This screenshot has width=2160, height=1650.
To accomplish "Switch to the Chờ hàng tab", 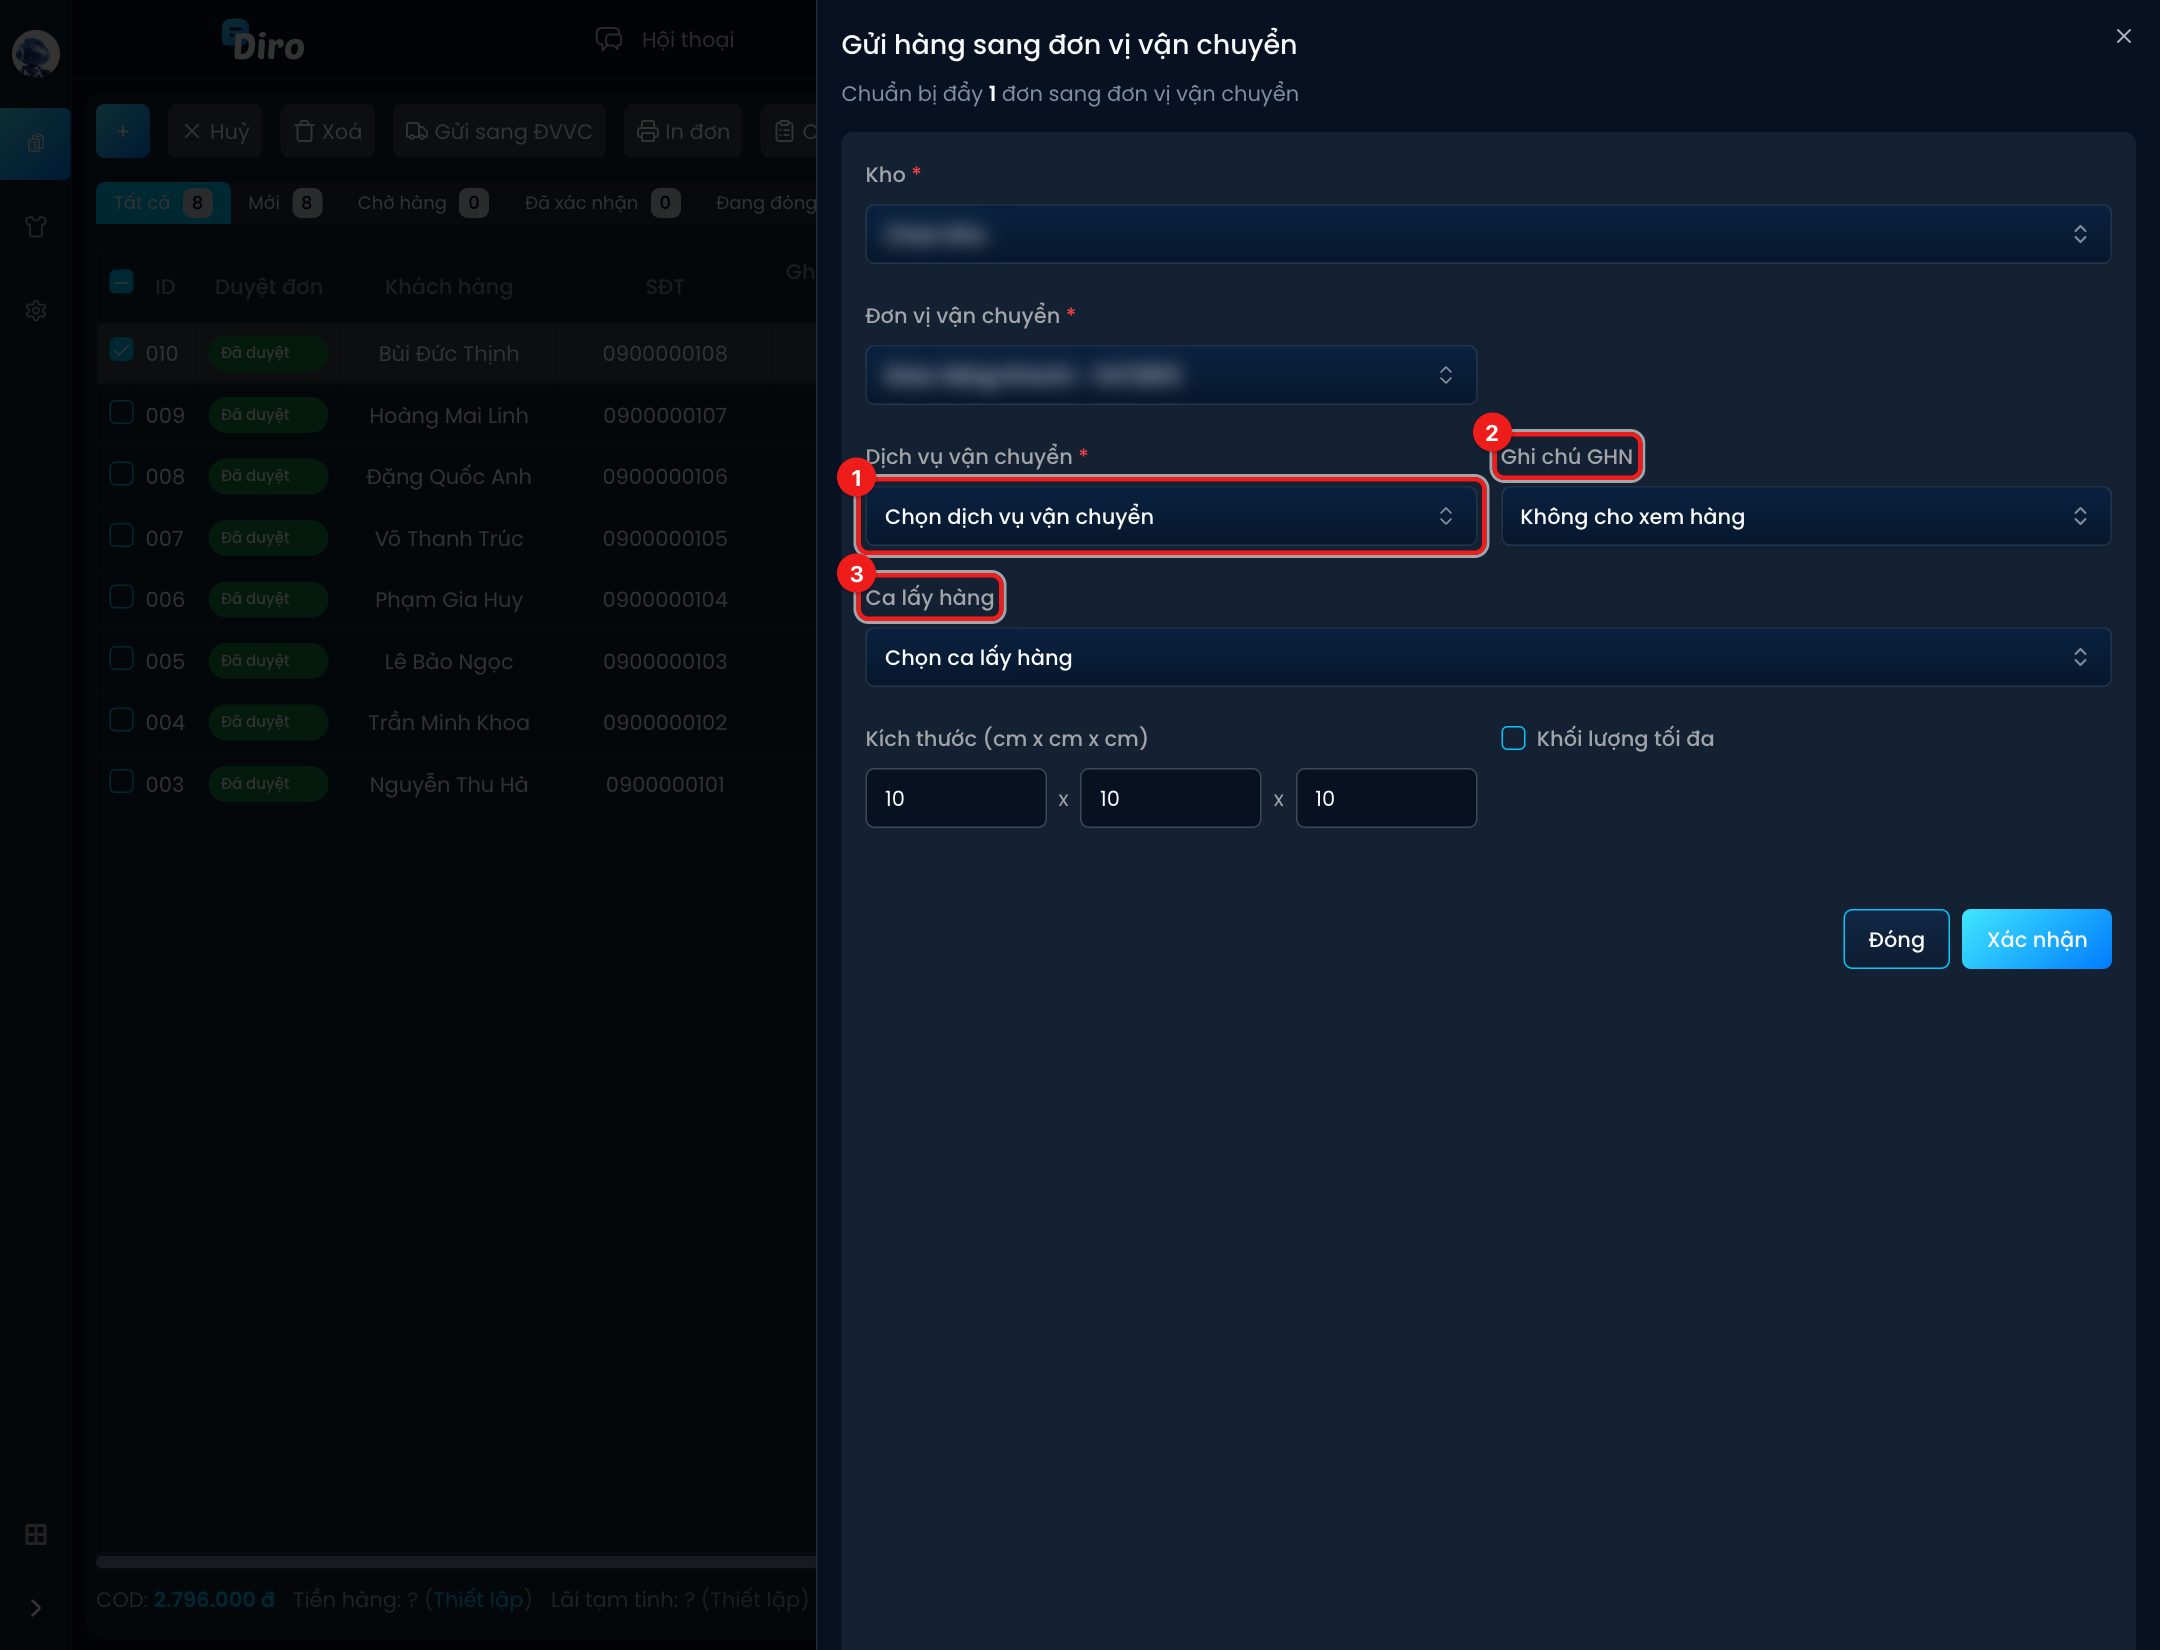I will (x=422, y=203).
